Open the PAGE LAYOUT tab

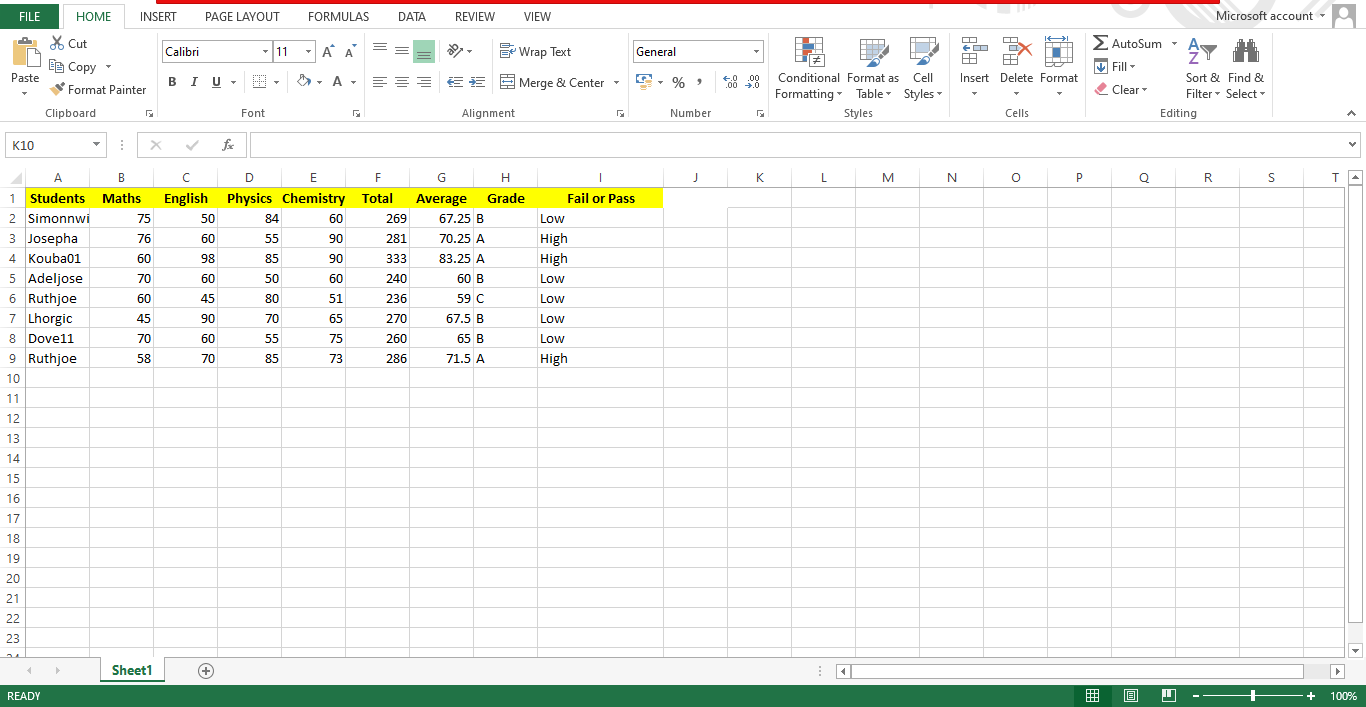(242, 16)
